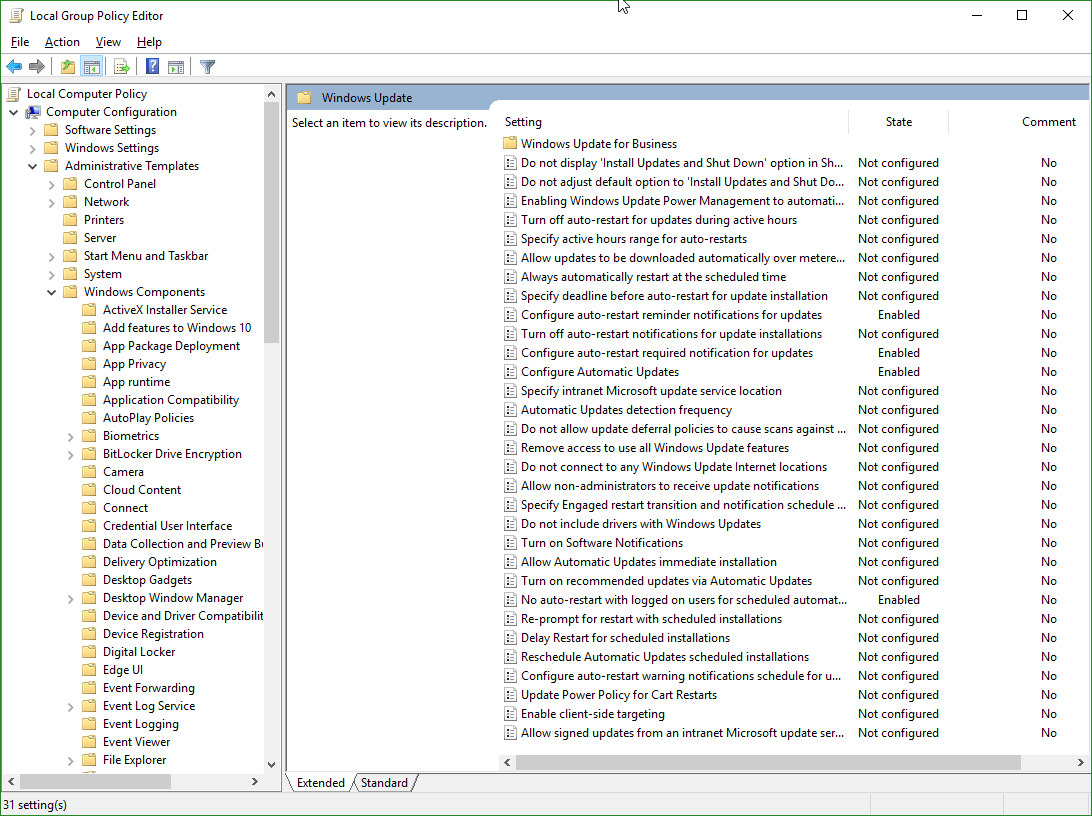Image resolution: width=1092 pixels, height=816 pixels.
Task: Click the settings list horizontal scrollbar thumb
Action: click(x=768, y=762)
